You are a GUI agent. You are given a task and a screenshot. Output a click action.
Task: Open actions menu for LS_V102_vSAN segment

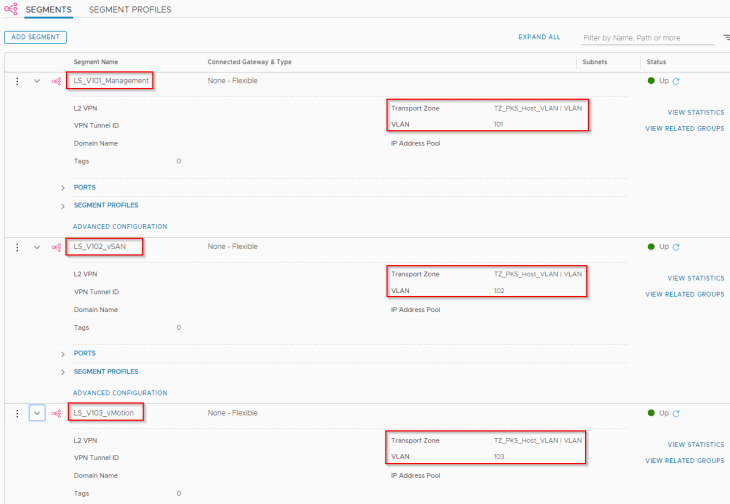click(17, 247)
